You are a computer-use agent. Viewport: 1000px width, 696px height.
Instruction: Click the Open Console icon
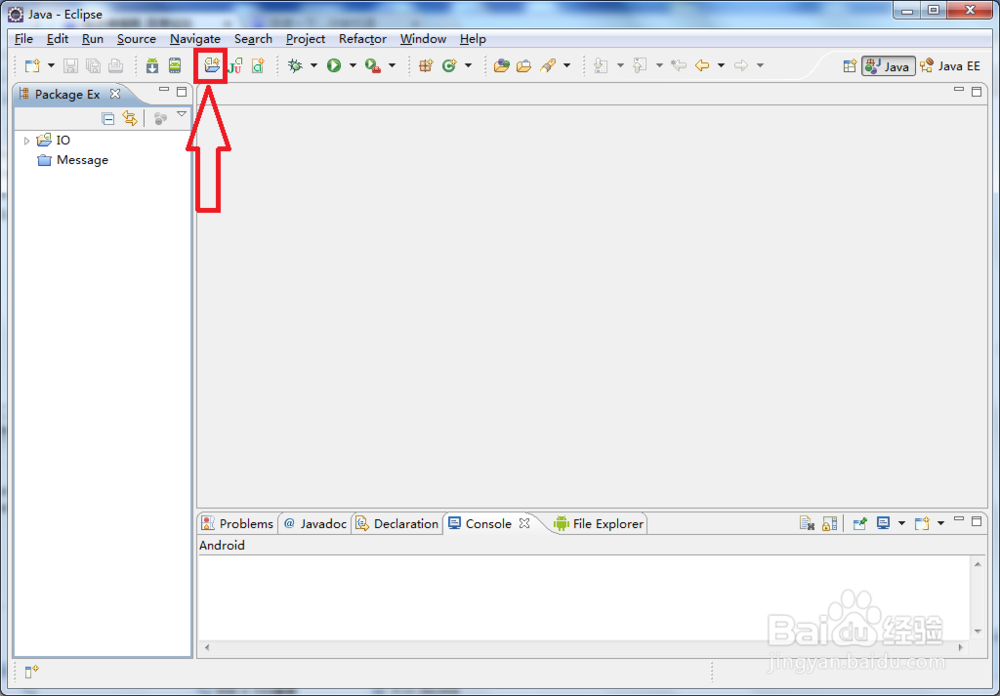[x=922, y=524]
